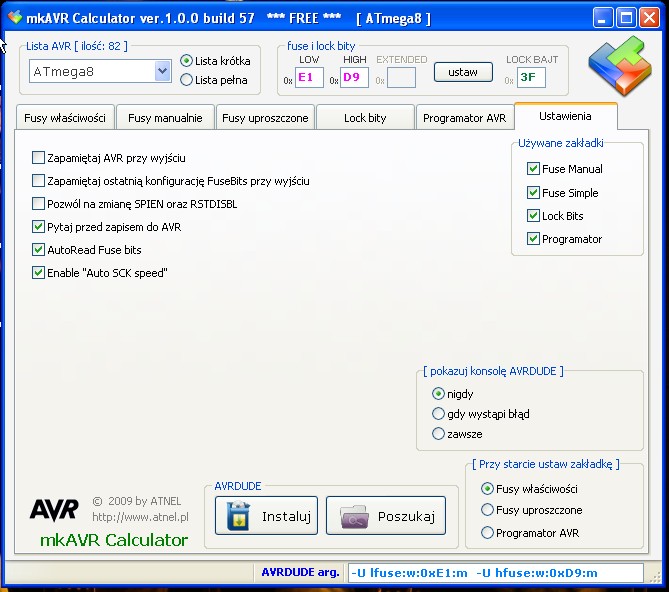Open the Lock bity tab

[365, 117]
